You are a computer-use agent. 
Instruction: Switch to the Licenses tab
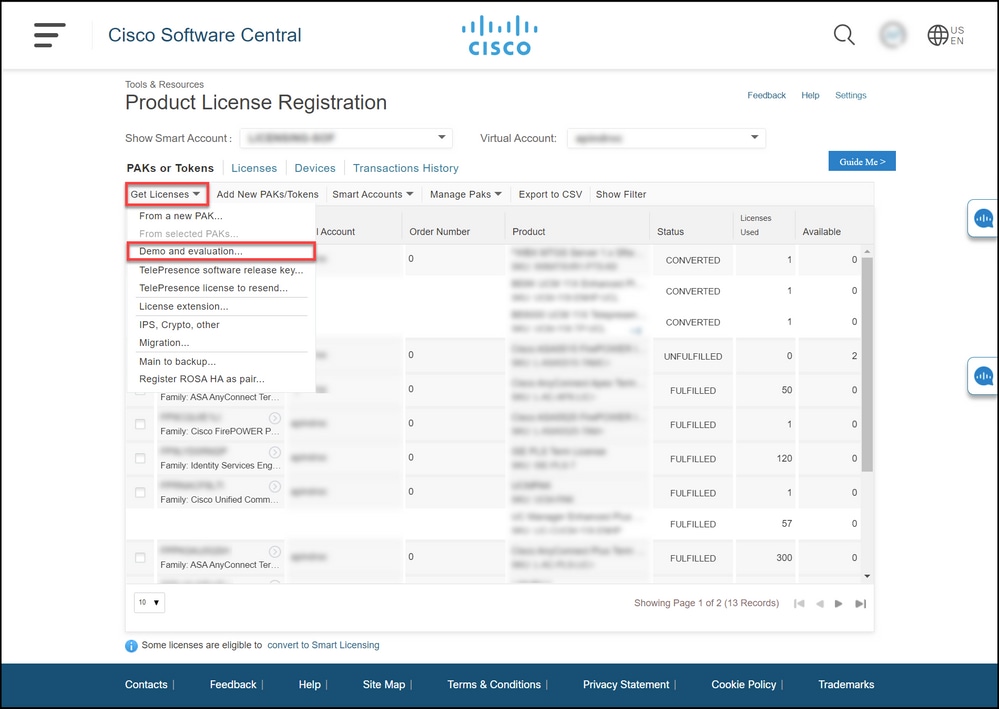(x=254, y=168)
